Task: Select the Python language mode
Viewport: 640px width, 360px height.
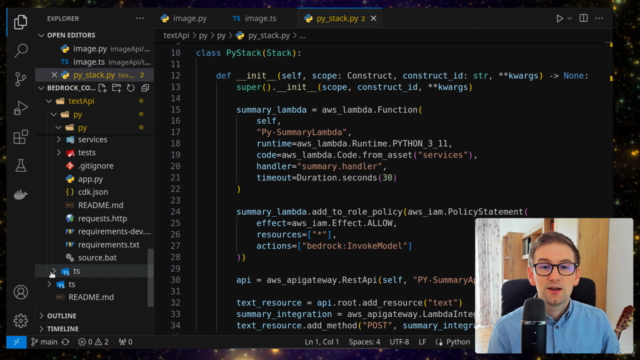Action: click(458, 342)
